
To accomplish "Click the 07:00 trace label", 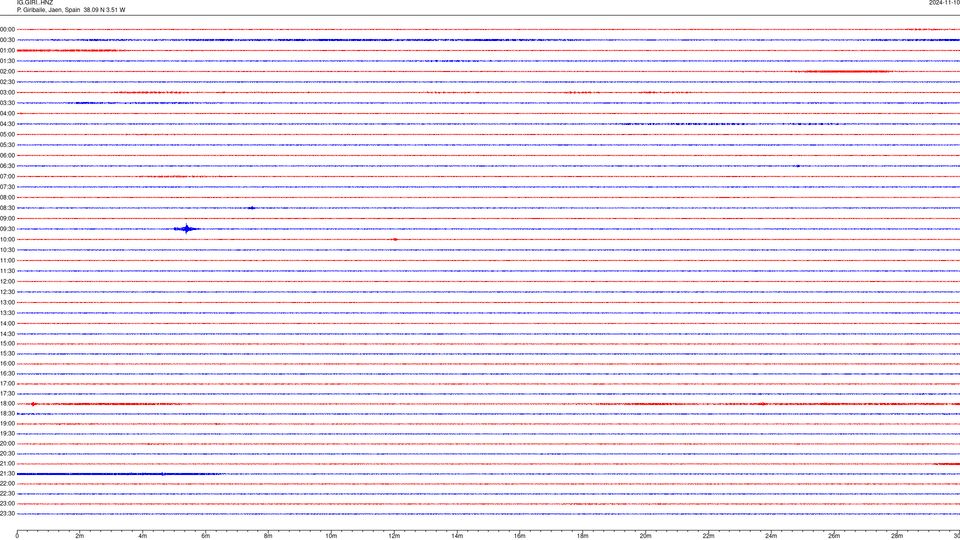I will coord(7,177).
